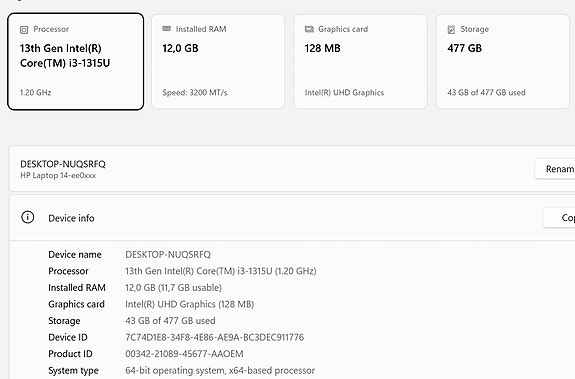Click the DESKTOP-NUQSRFQ computer name heading

63,164
